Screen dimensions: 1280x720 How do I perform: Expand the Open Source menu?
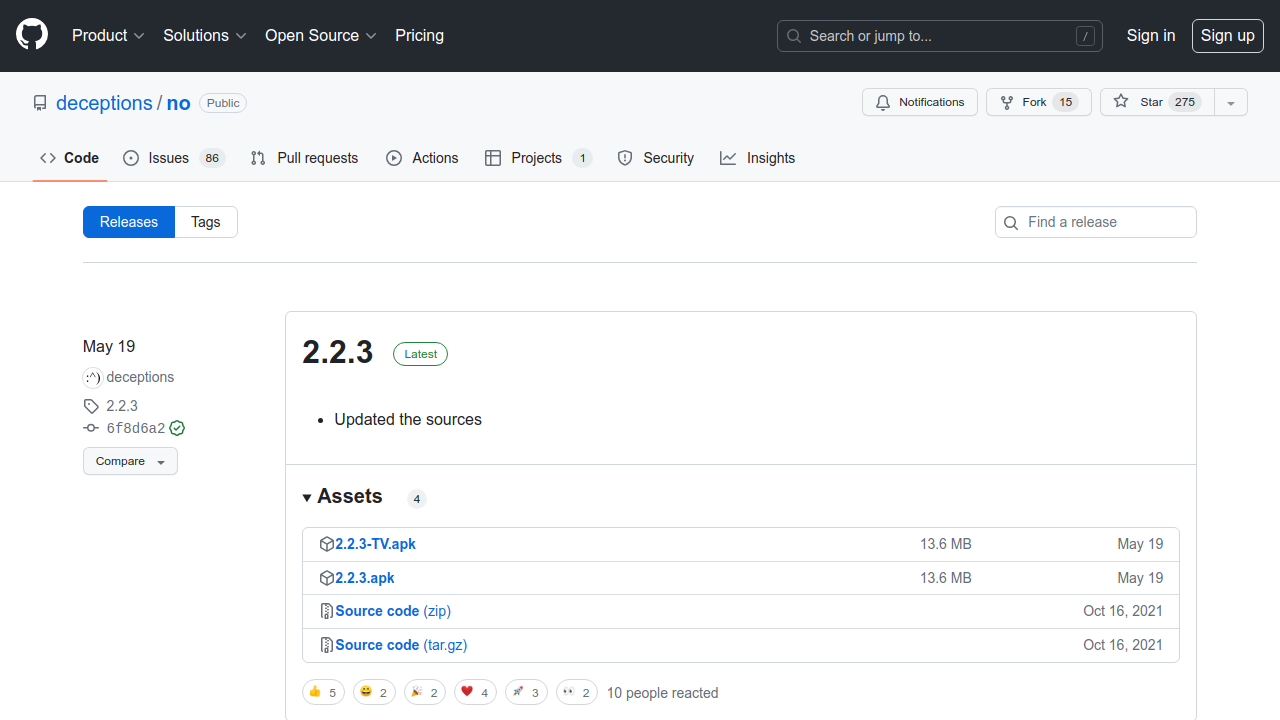(x=320, y=36)
